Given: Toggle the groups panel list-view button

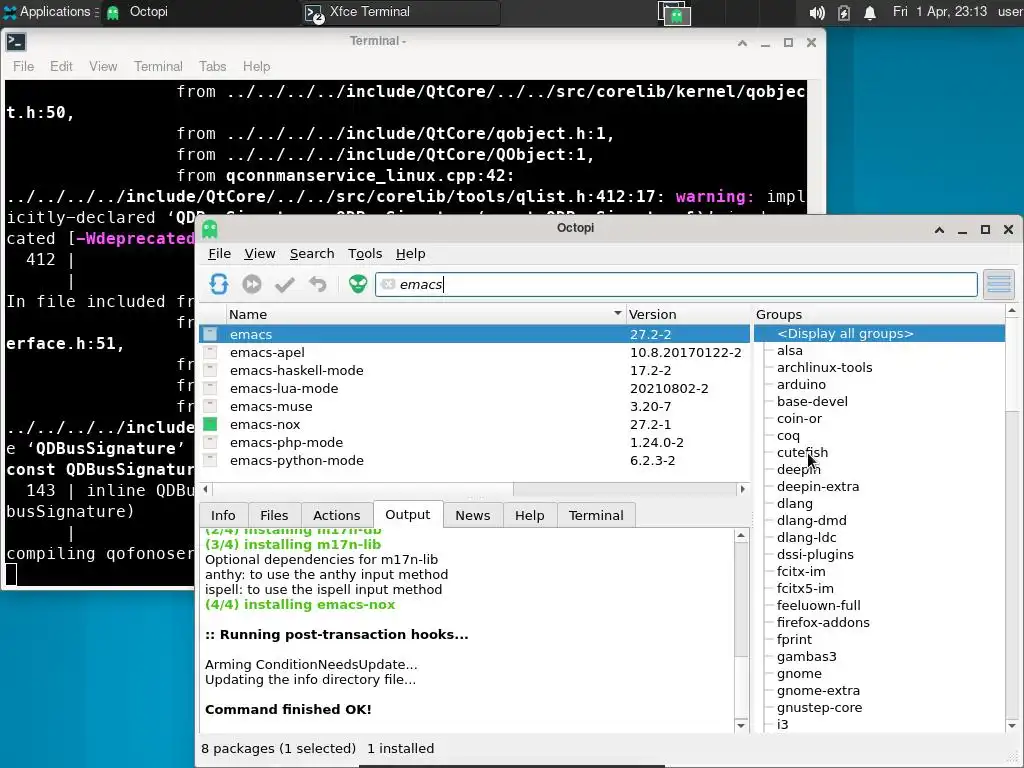Looking at the screenshot, I should pyautogui.click(x=999, y=284).
